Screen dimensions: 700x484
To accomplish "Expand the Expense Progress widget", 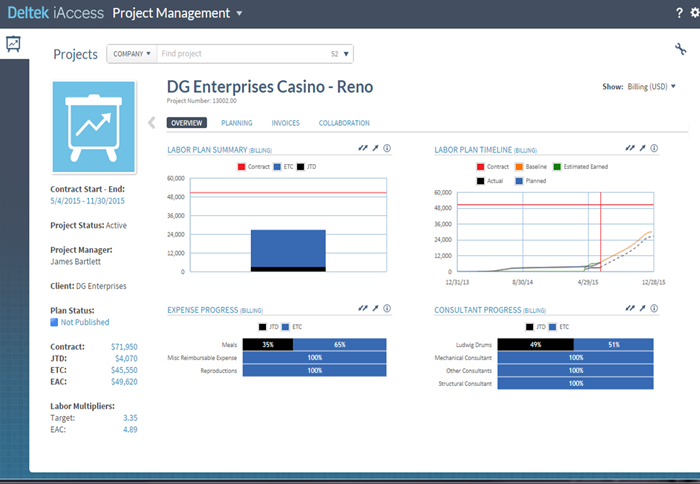I will point(362,308).
